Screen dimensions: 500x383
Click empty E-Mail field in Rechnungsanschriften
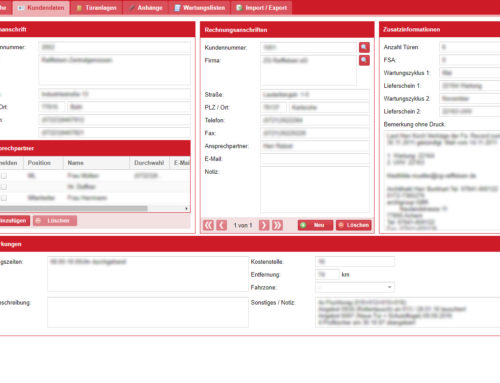(x=315, y=159)
